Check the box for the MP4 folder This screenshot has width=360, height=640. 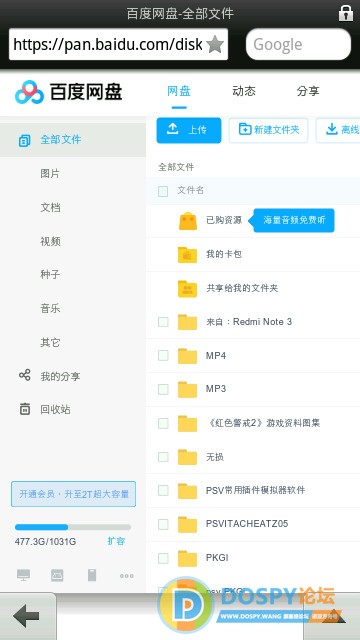(x=163, y=356)
